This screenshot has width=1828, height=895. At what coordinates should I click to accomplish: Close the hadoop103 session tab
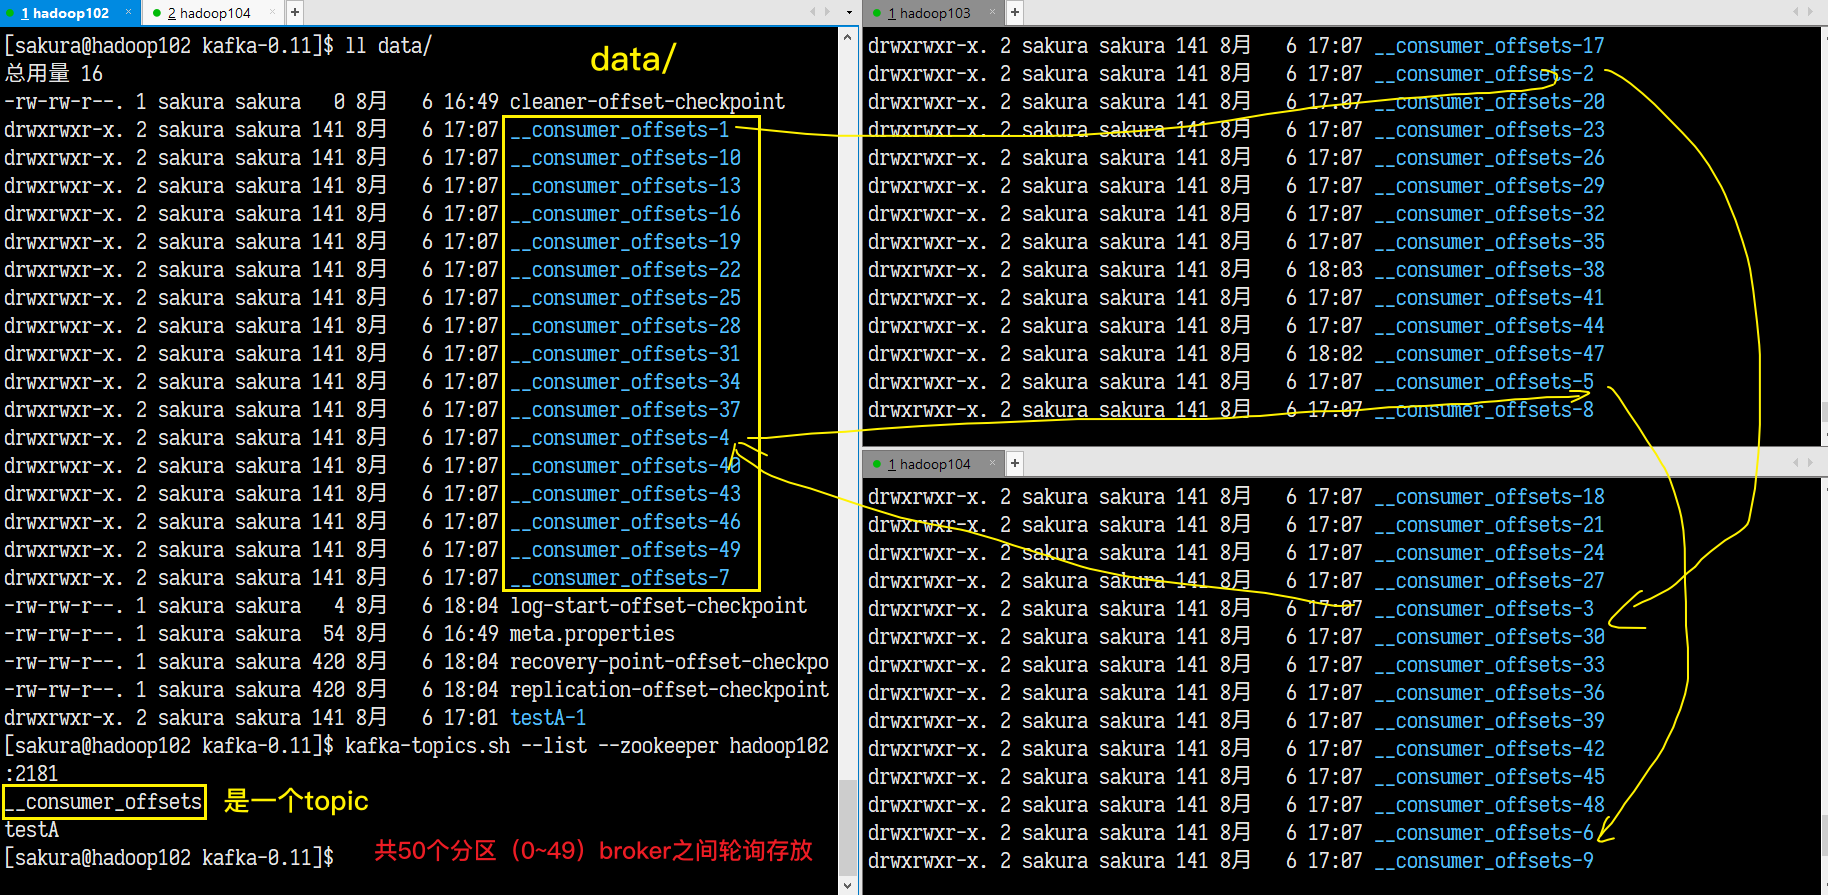click(993, 13)
